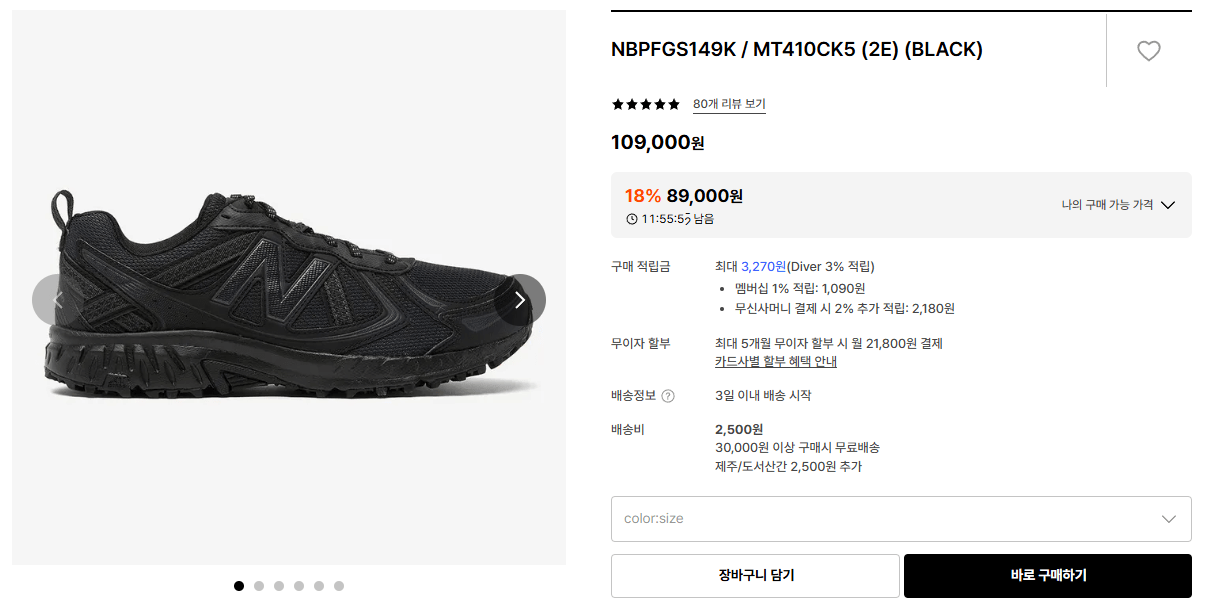Image resolution: width=1209 pixels, height=613 pixels.
Task: Click the 장바구니 담기 button
Action: tap(755, 576)
